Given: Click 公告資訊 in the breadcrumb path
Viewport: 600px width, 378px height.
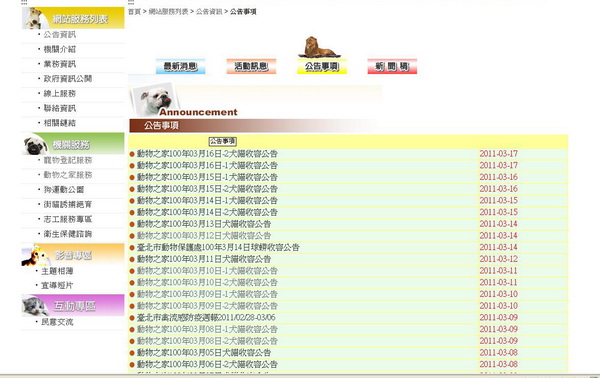Looking at the screenshot, I should (x=209, y=11).
